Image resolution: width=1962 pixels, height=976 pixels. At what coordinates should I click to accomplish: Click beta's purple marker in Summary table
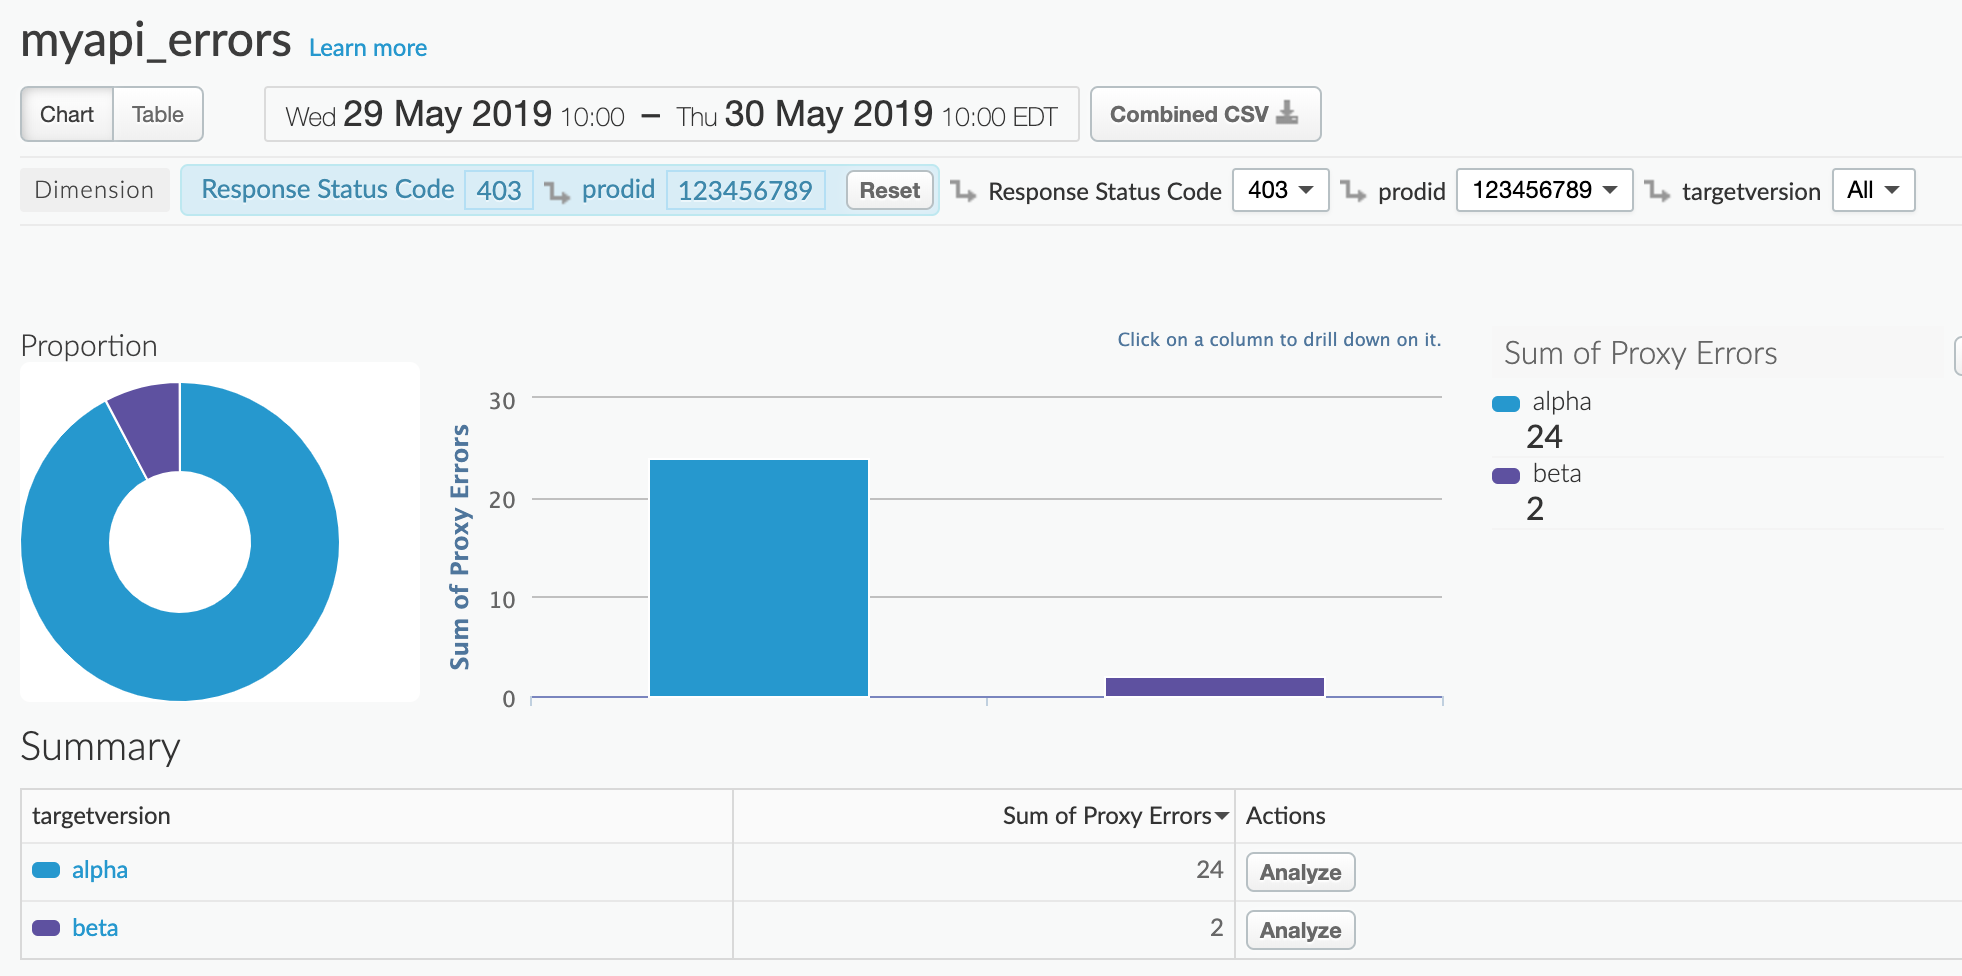coord(46,928)
